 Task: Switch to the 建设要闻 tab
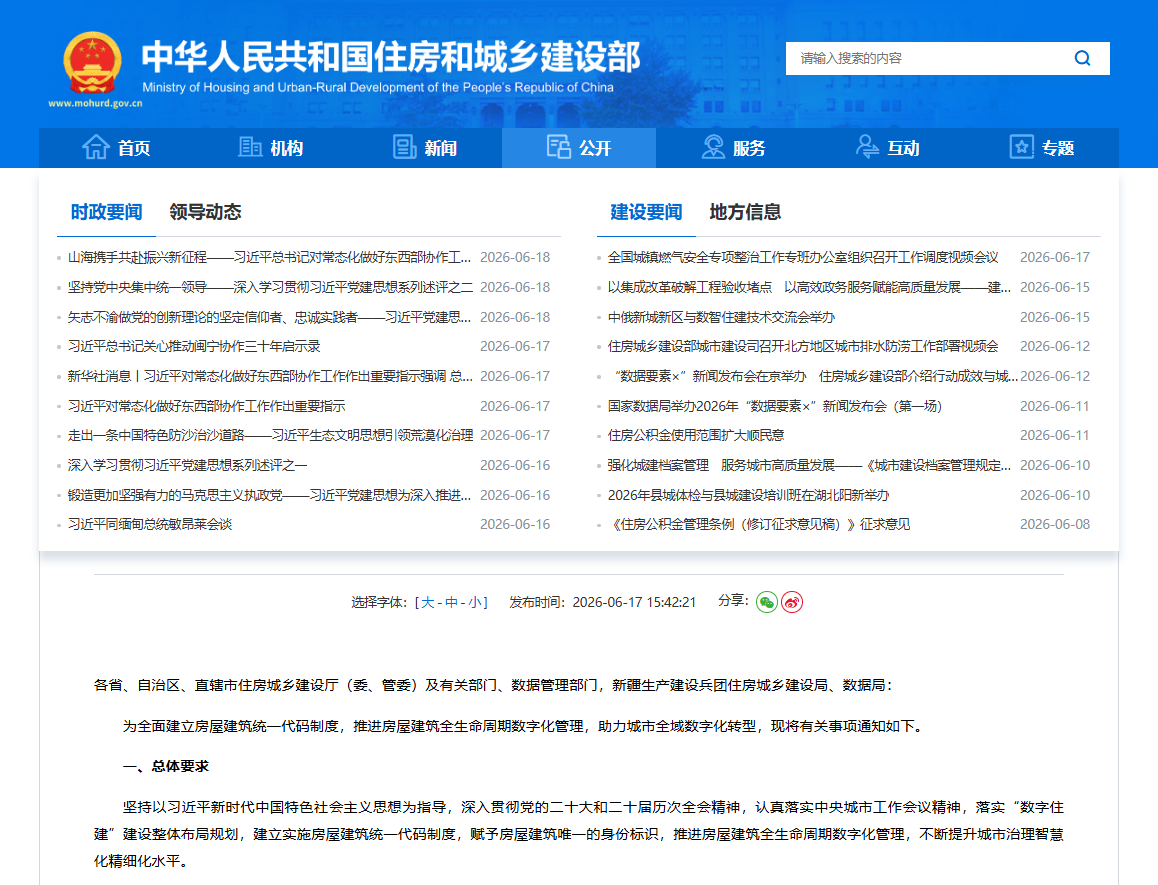click(646, 212)
